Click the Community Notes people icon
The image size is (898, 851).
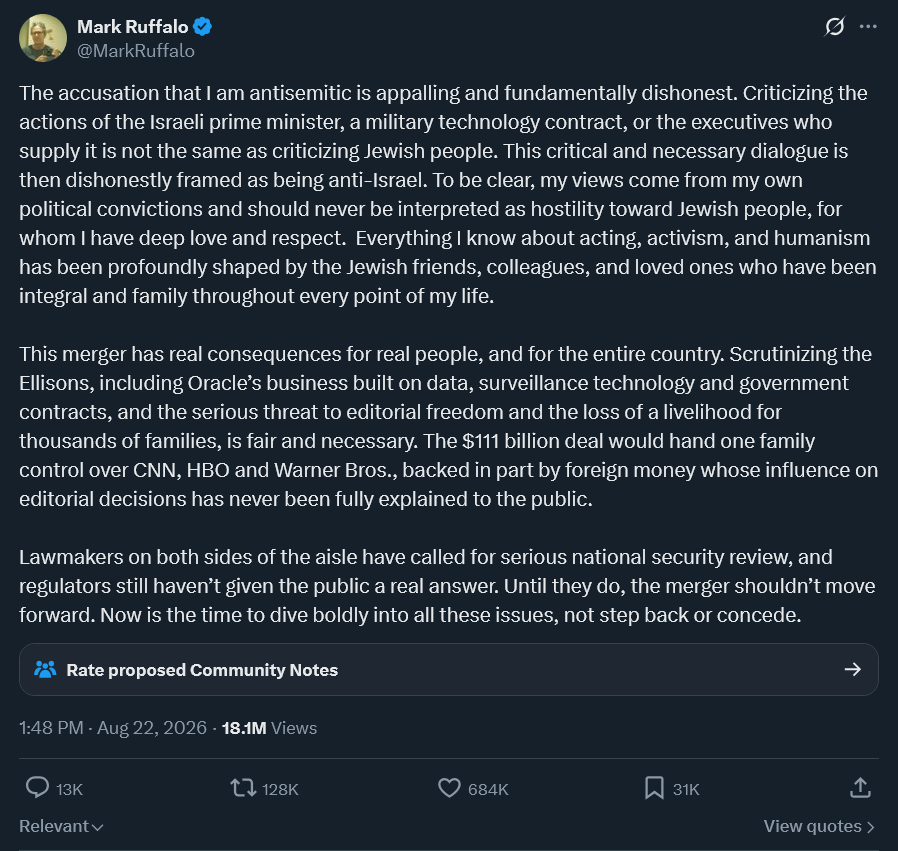[x=45, y=669]
